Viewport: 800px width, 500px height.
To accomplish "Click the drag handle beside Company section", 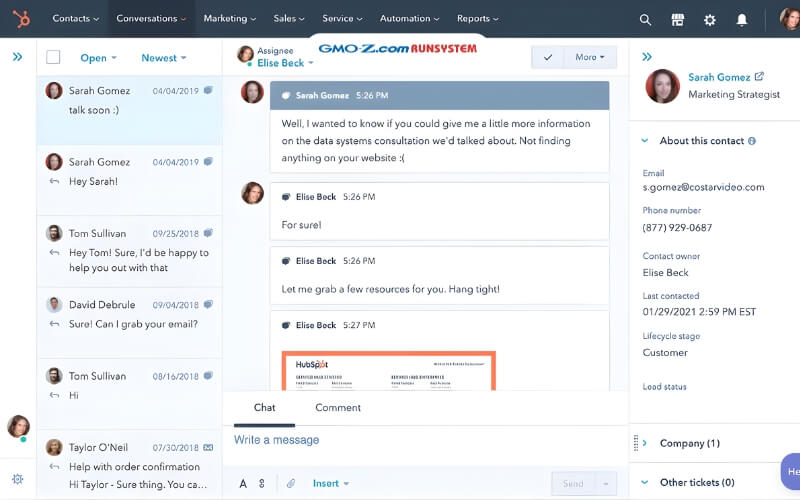I will click(636, 443).
